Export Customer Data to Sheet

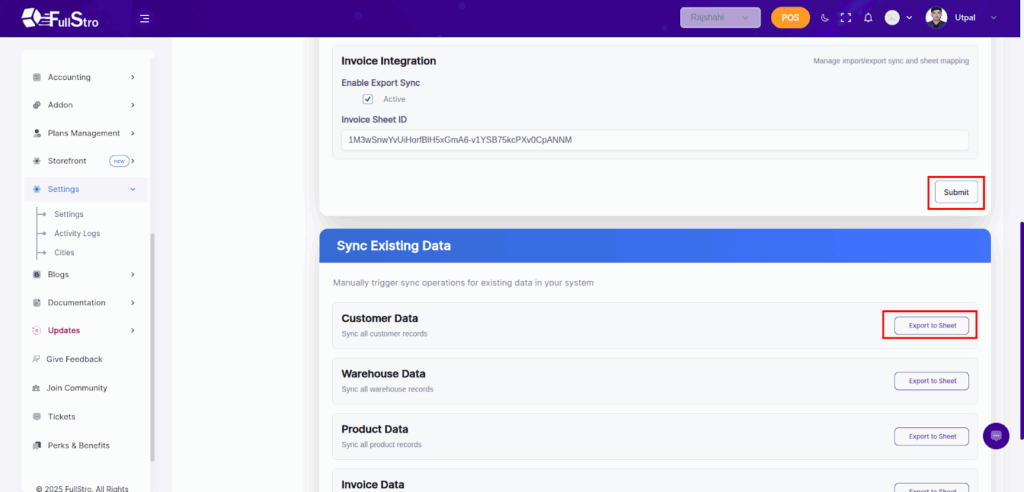pyautogui.click(x=931, y=325)
